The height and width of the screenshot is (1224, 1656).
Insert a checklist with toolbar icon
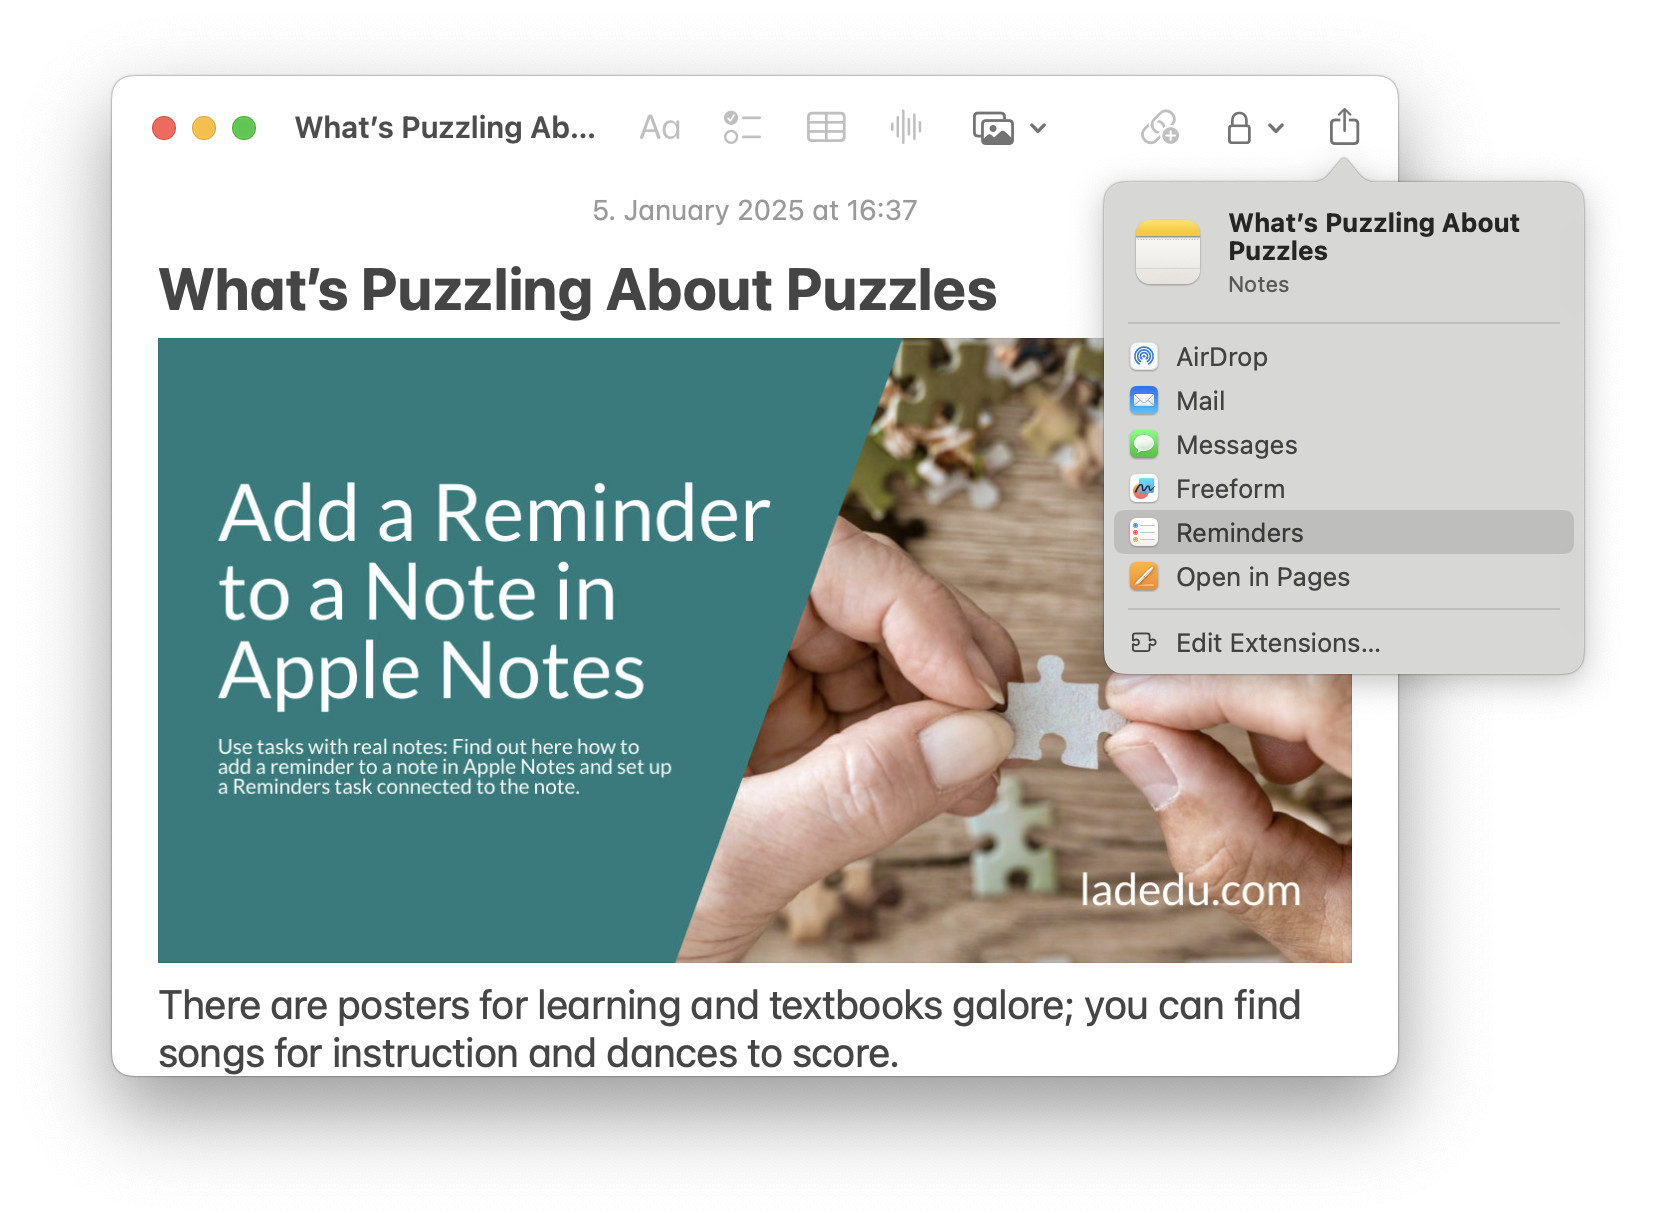pos(742,128)
